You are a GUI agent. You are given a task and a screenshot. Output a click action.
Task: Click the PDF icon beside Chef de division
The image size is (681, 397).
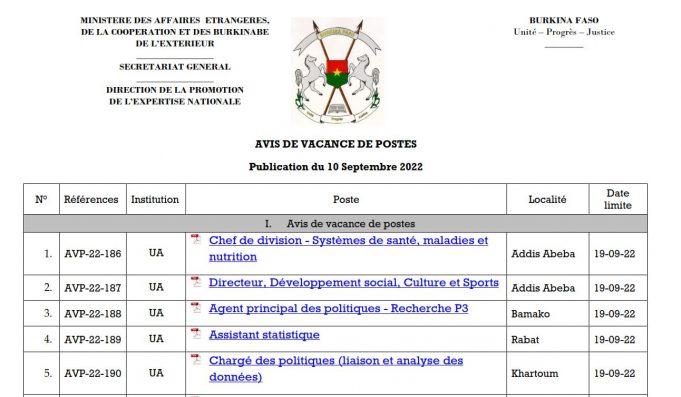196,239
